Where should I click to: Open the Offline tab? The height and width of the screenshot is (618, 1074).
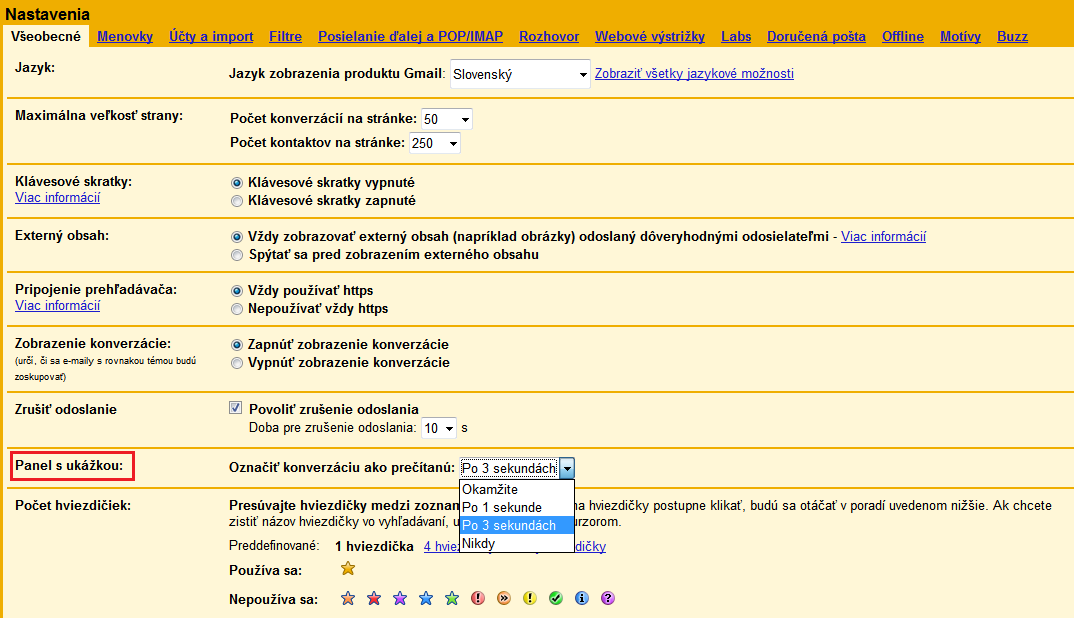click(x=903, y=36)
